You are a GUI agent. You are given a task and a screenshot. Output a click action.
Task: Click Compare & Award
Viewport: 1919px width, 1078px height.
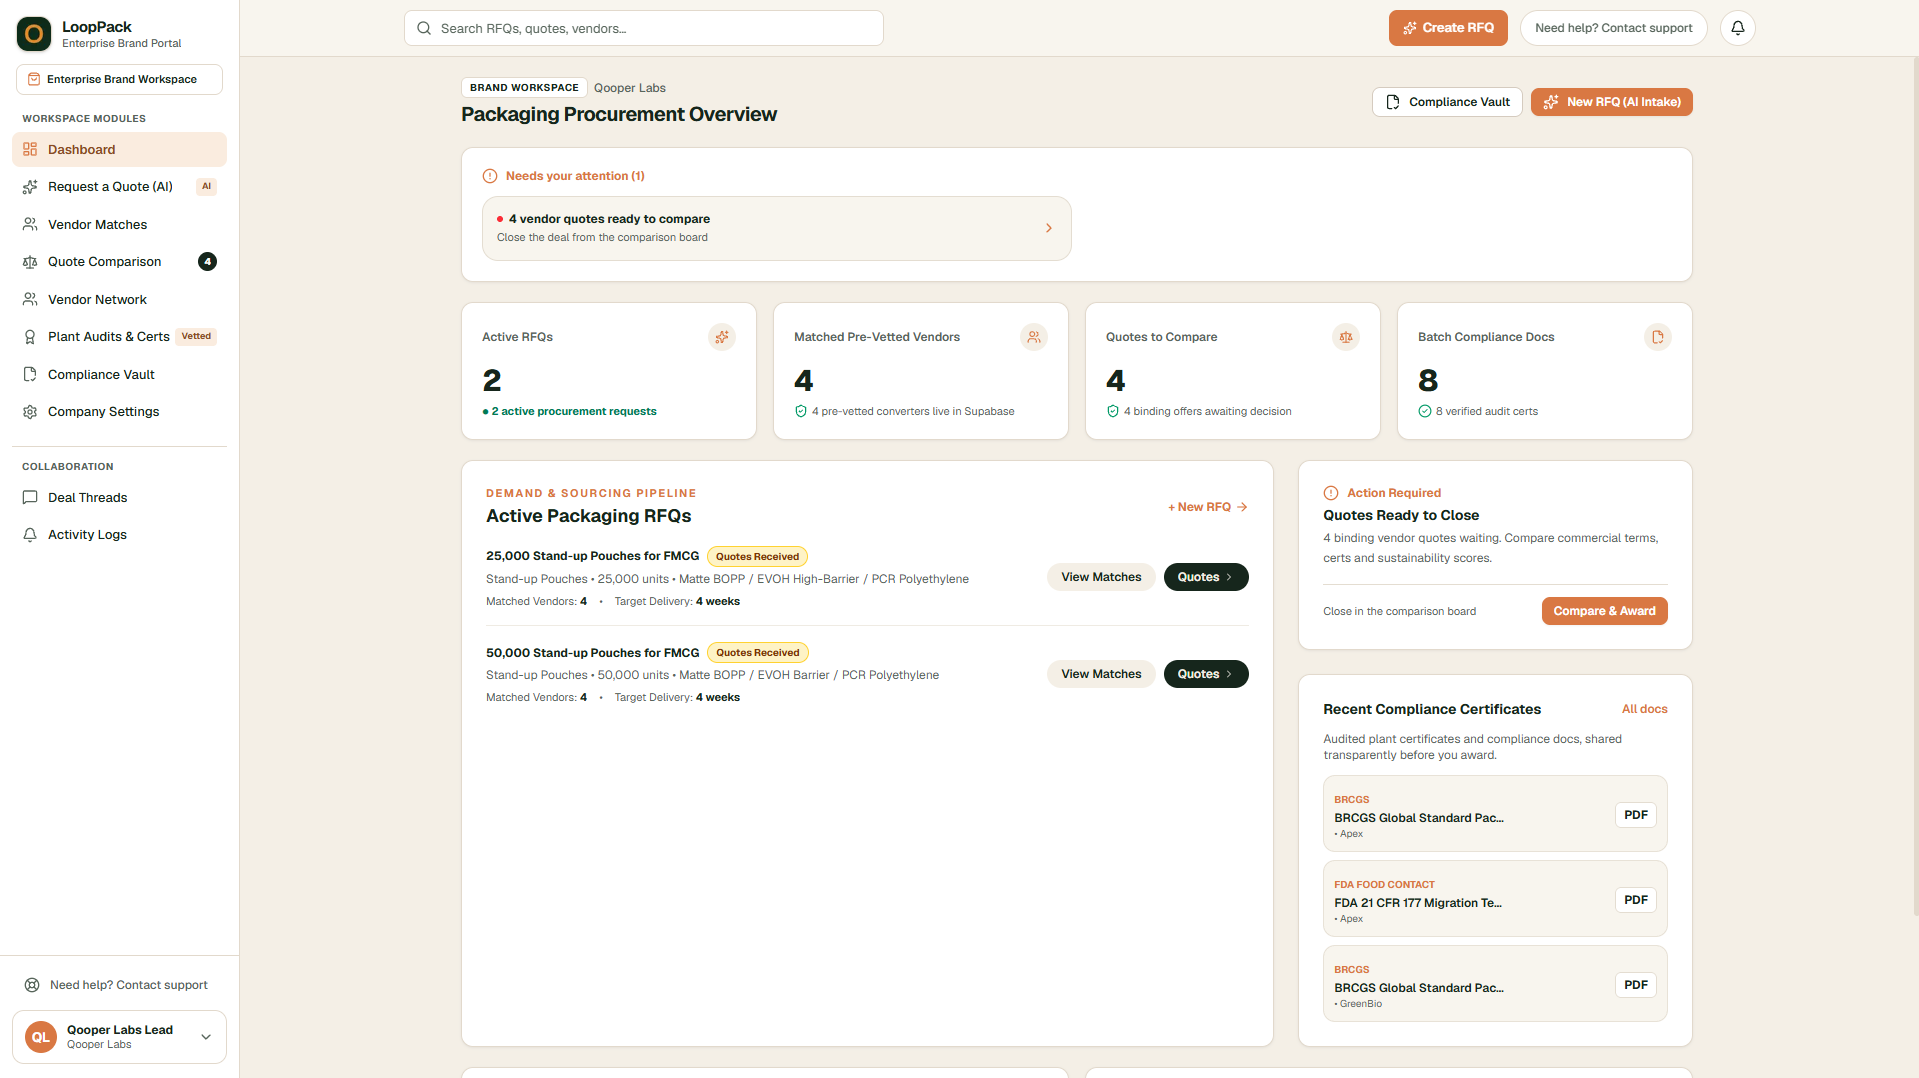[1604, 611]
